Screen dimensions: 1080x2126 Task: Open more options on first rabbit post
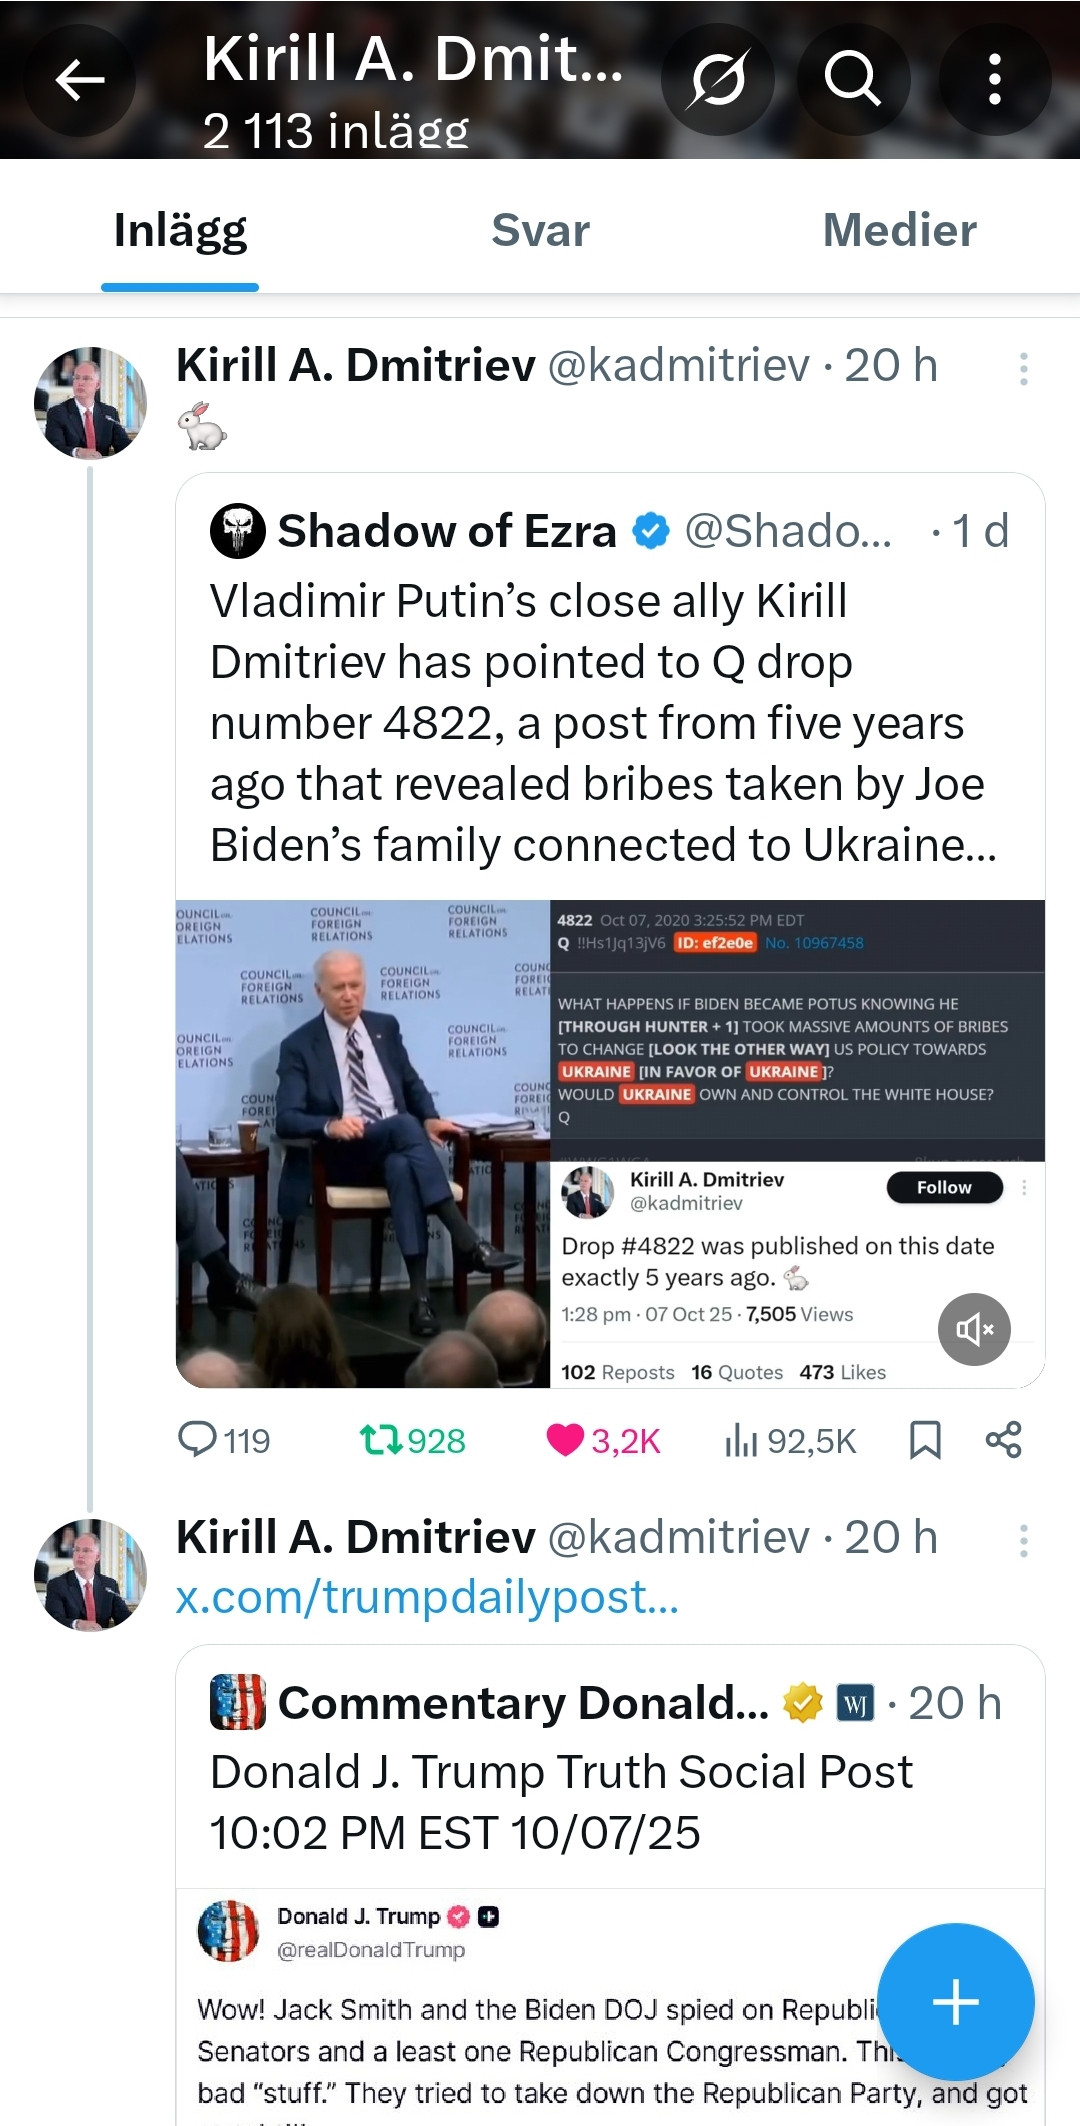point(1023,369)
